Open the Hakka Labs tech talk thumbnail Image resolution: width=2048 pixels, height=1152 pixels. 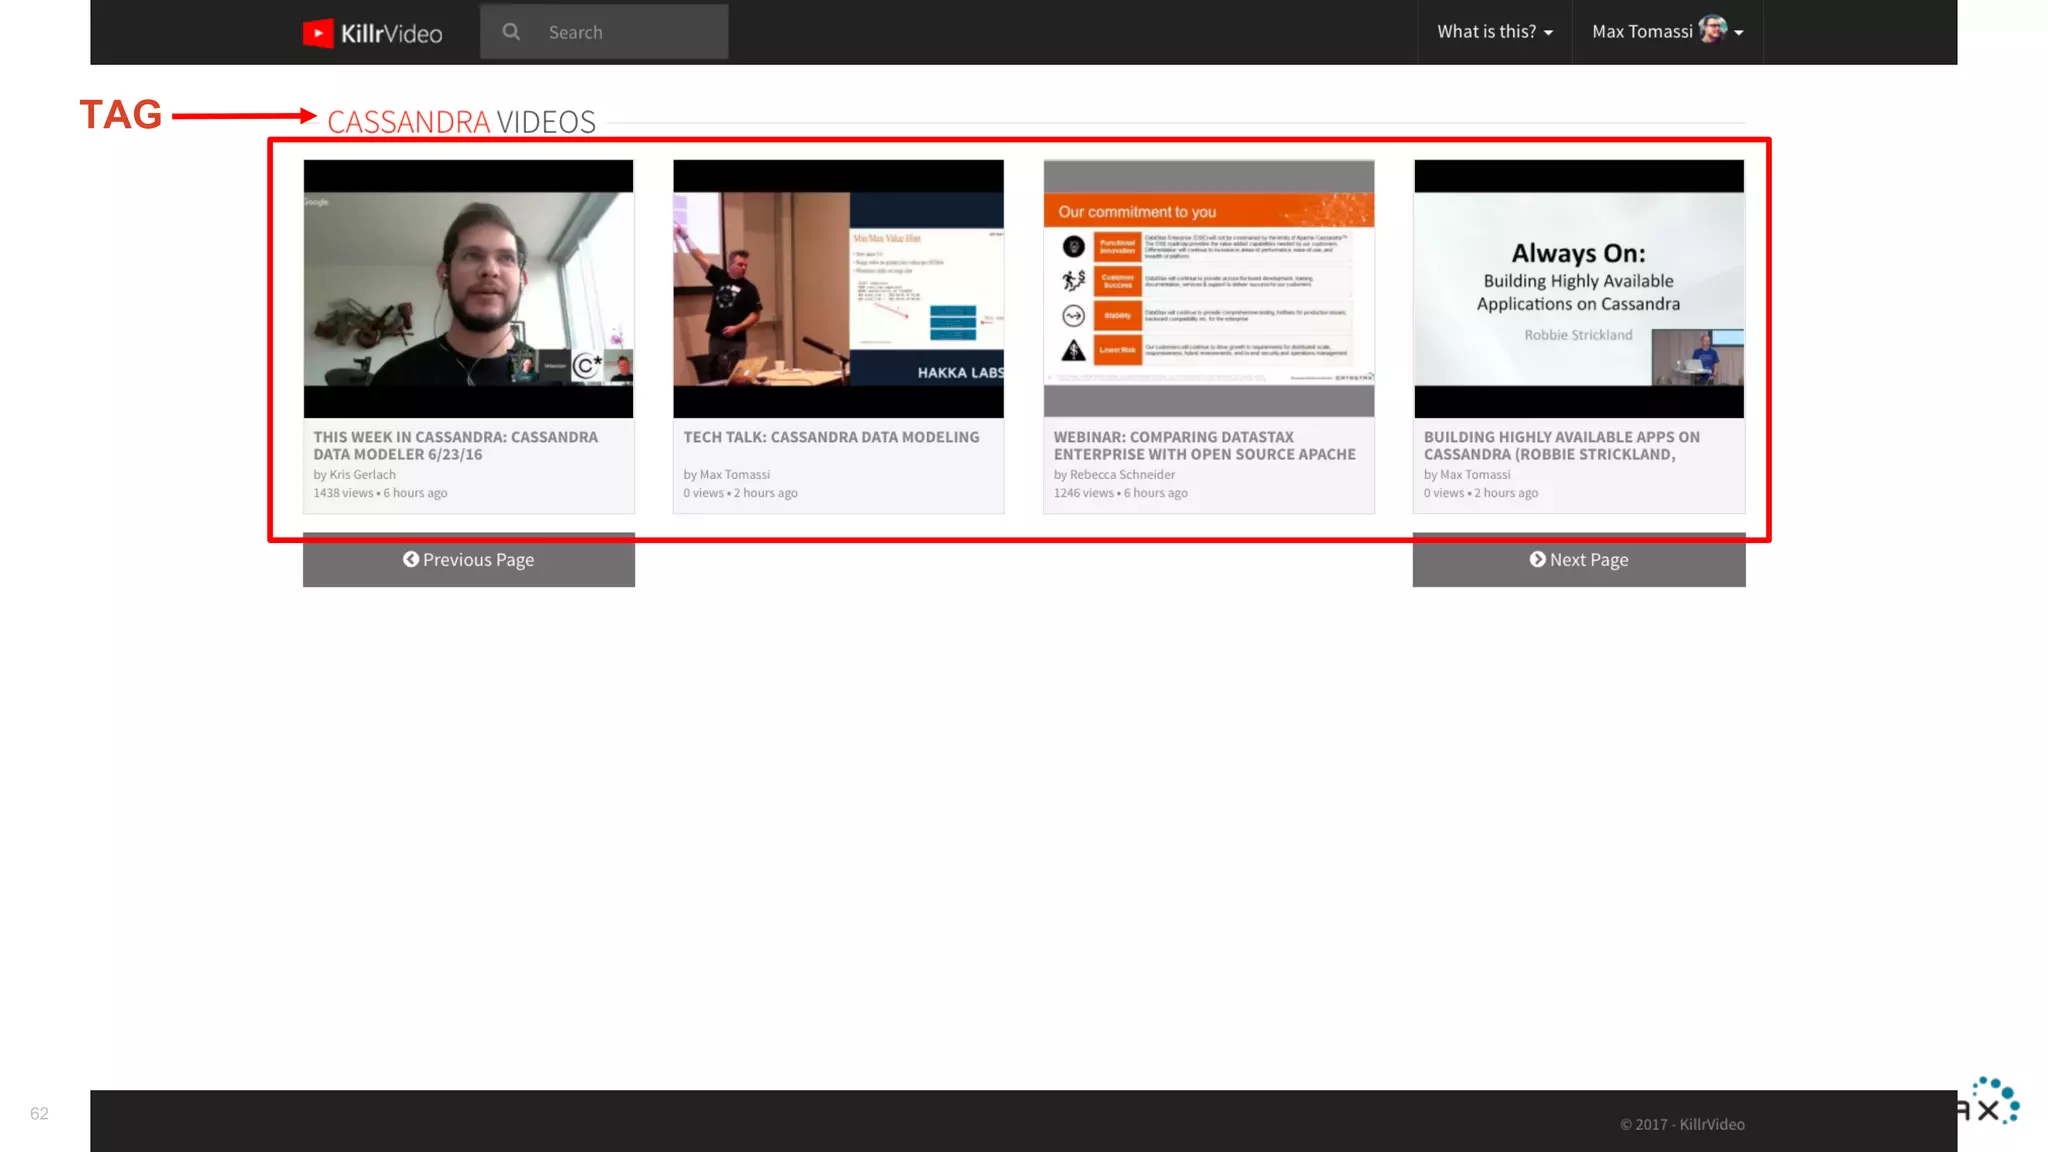(838, 288)
